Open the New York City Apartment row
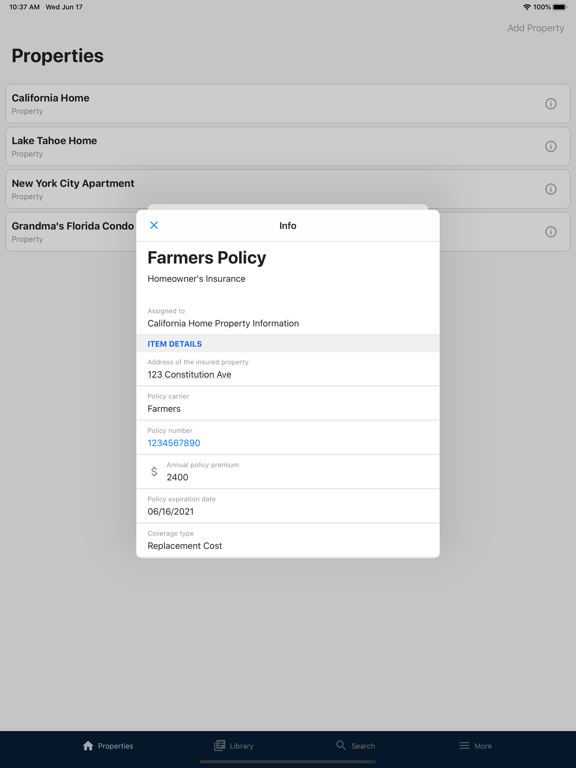 click(x=288, y=189)
